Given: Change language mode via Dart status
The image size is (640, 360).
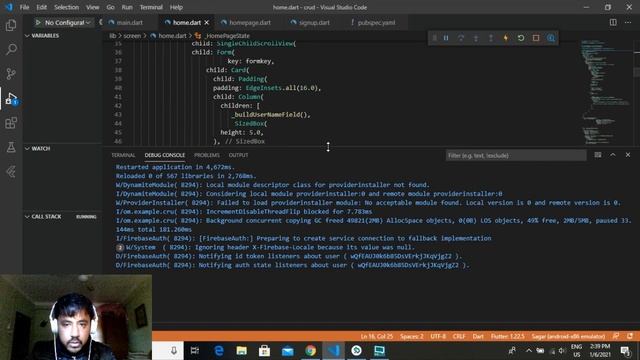Looking at the screenshot, I should [x=478, y=336].
